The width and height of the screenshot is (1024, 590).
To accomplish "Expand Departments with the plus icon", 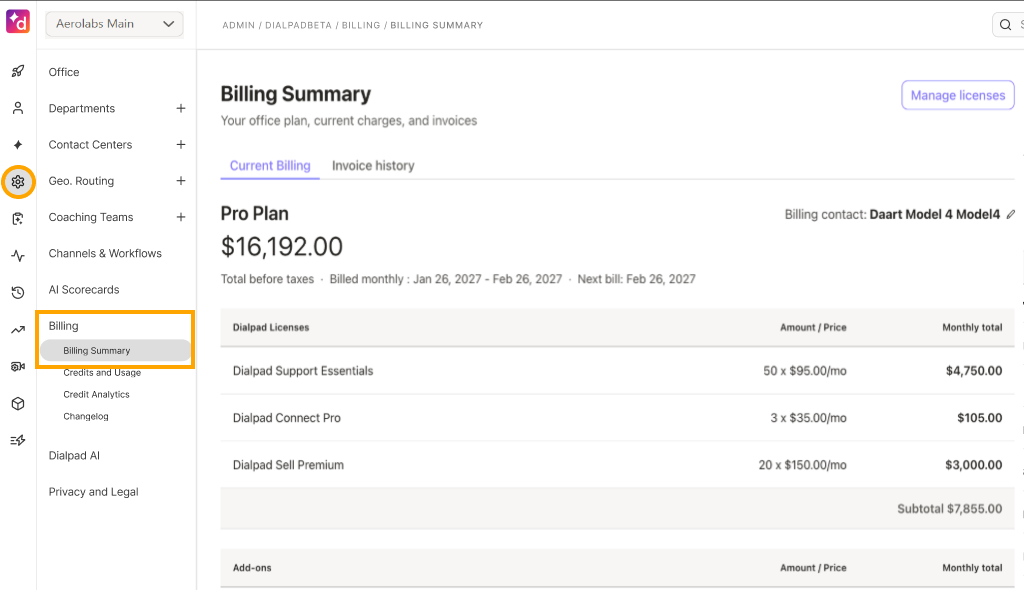I will (x=181, y=108).
